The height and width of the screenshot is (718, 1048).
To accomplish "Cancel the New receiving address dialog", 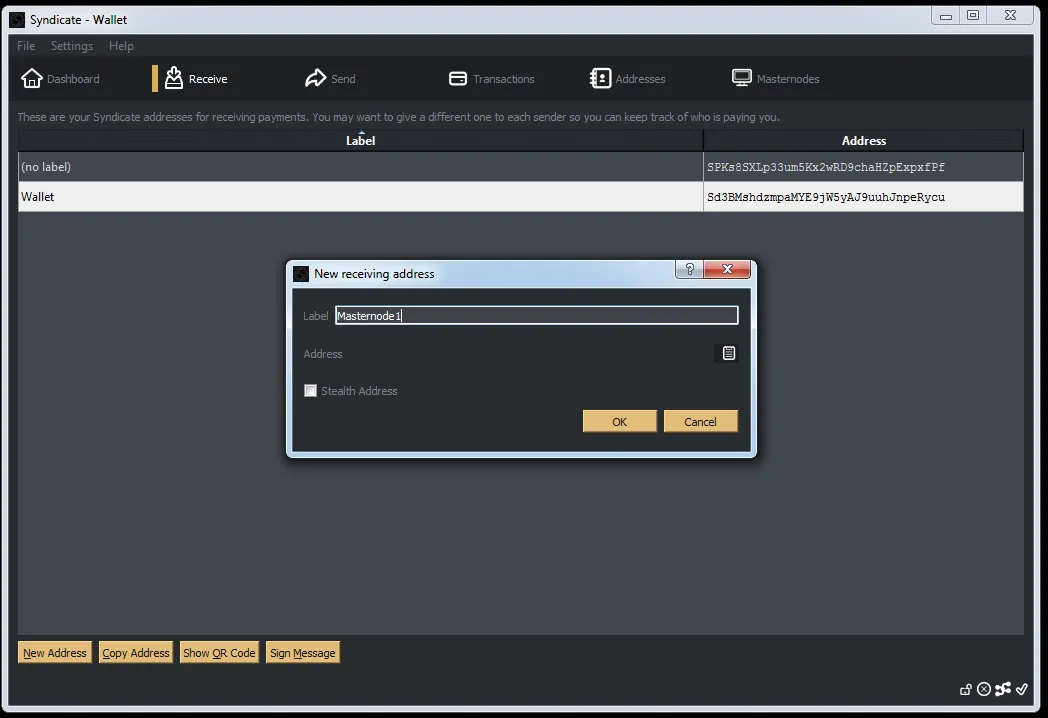I will (x=700, y=421).
